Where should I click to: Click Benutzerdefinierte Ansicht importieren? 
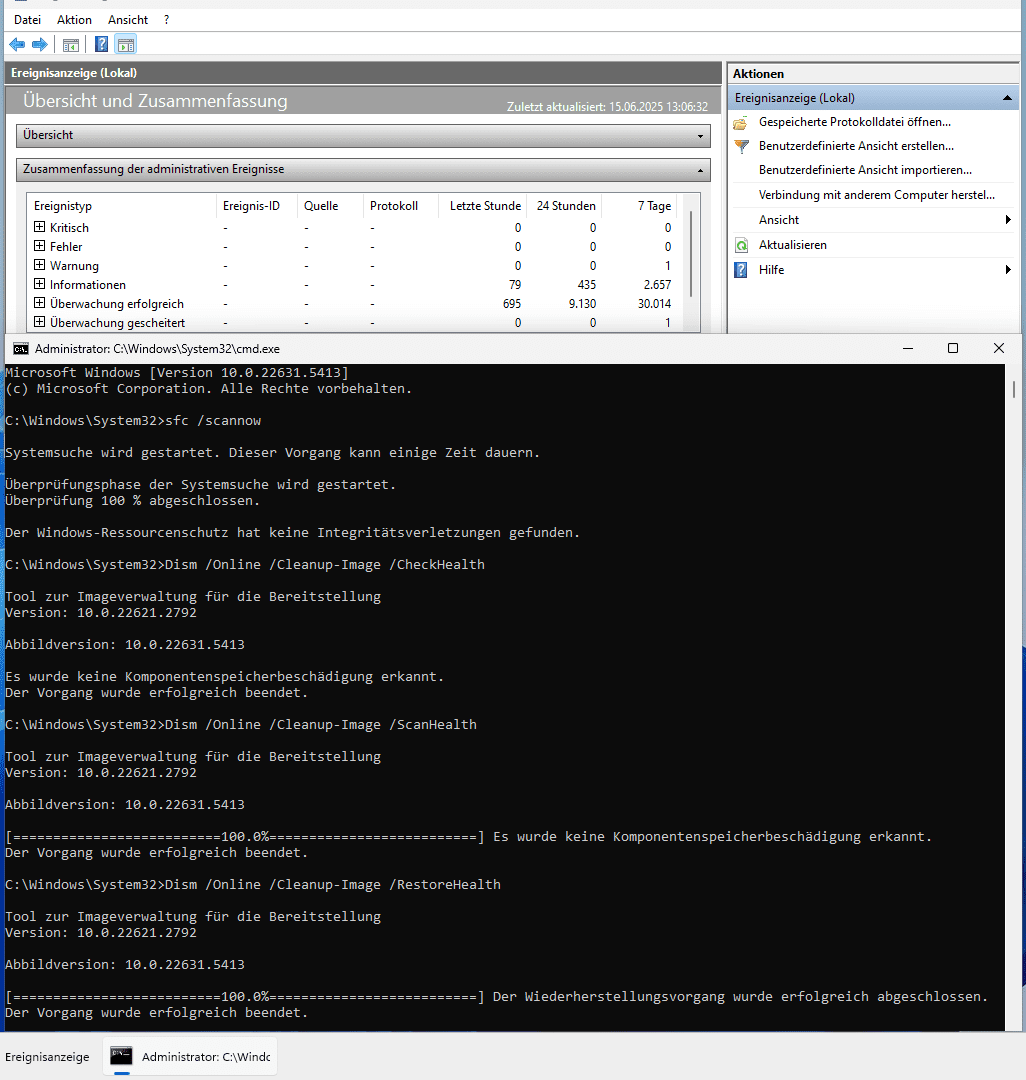coord(865,170)
